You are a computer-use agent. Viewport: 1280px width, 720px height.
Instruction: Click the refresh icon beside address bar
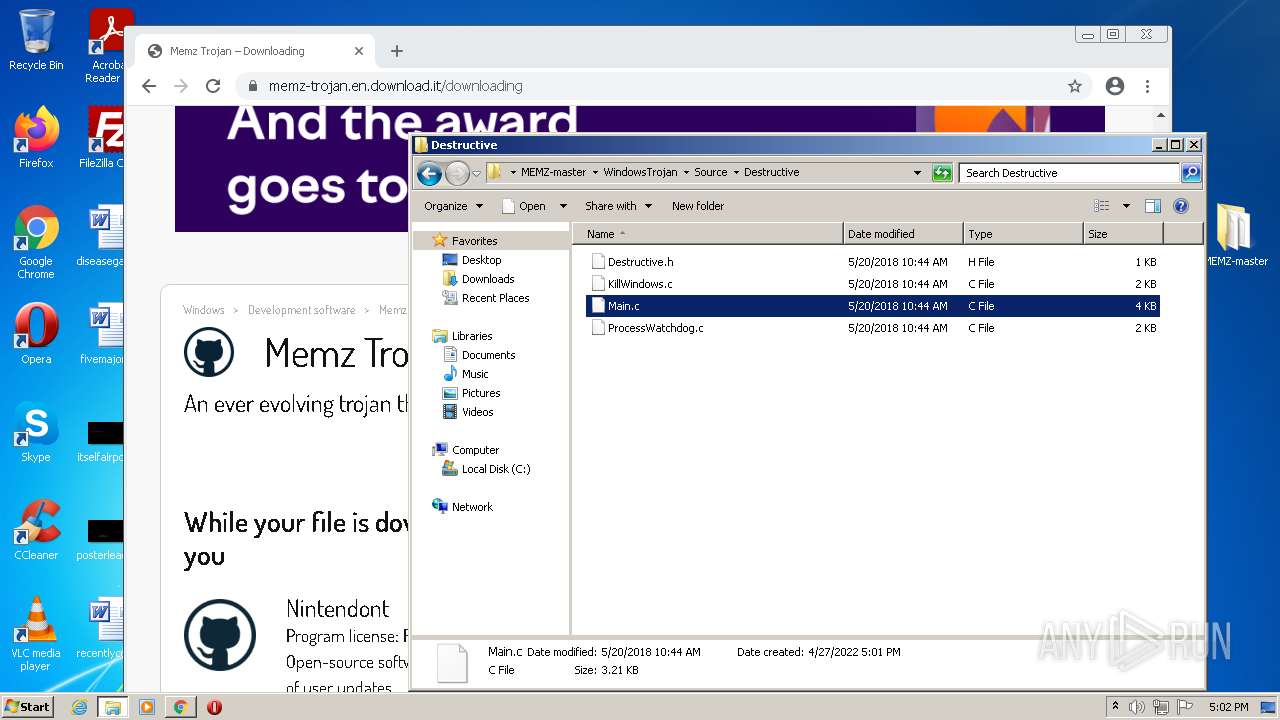tap(942, 173)
